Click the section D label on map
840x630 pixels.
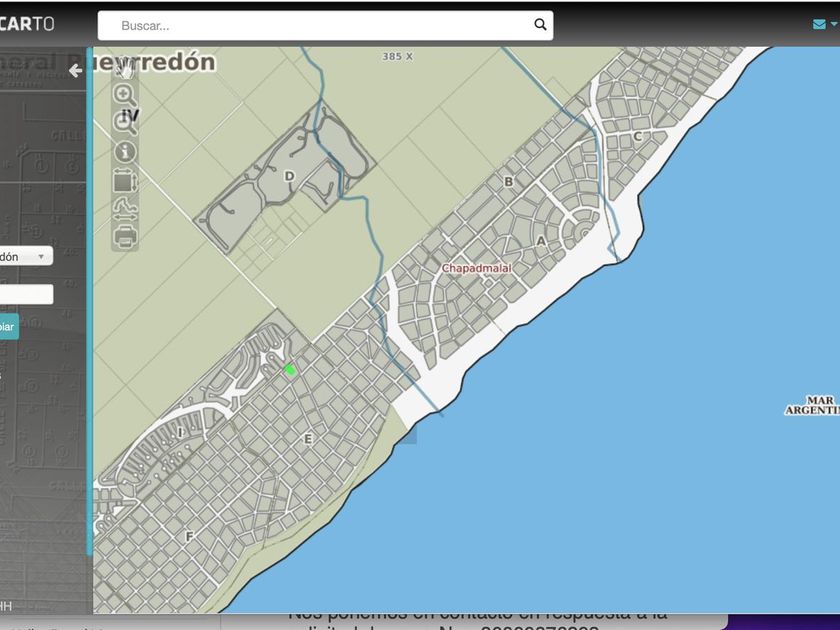(289, 176)
